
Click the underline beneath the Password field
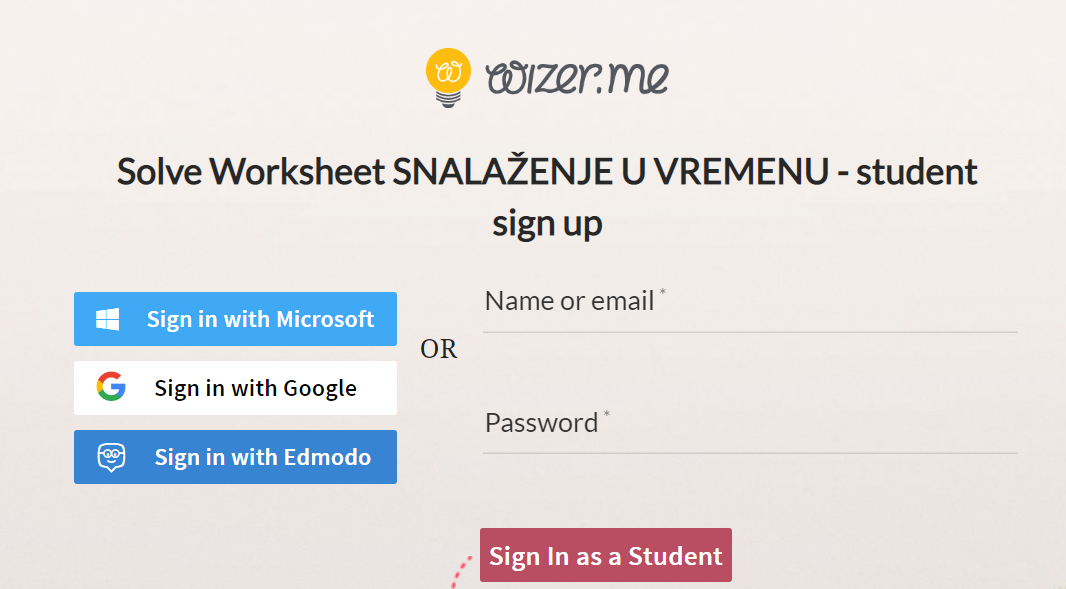pyautogui.click(x=750, y=453)
